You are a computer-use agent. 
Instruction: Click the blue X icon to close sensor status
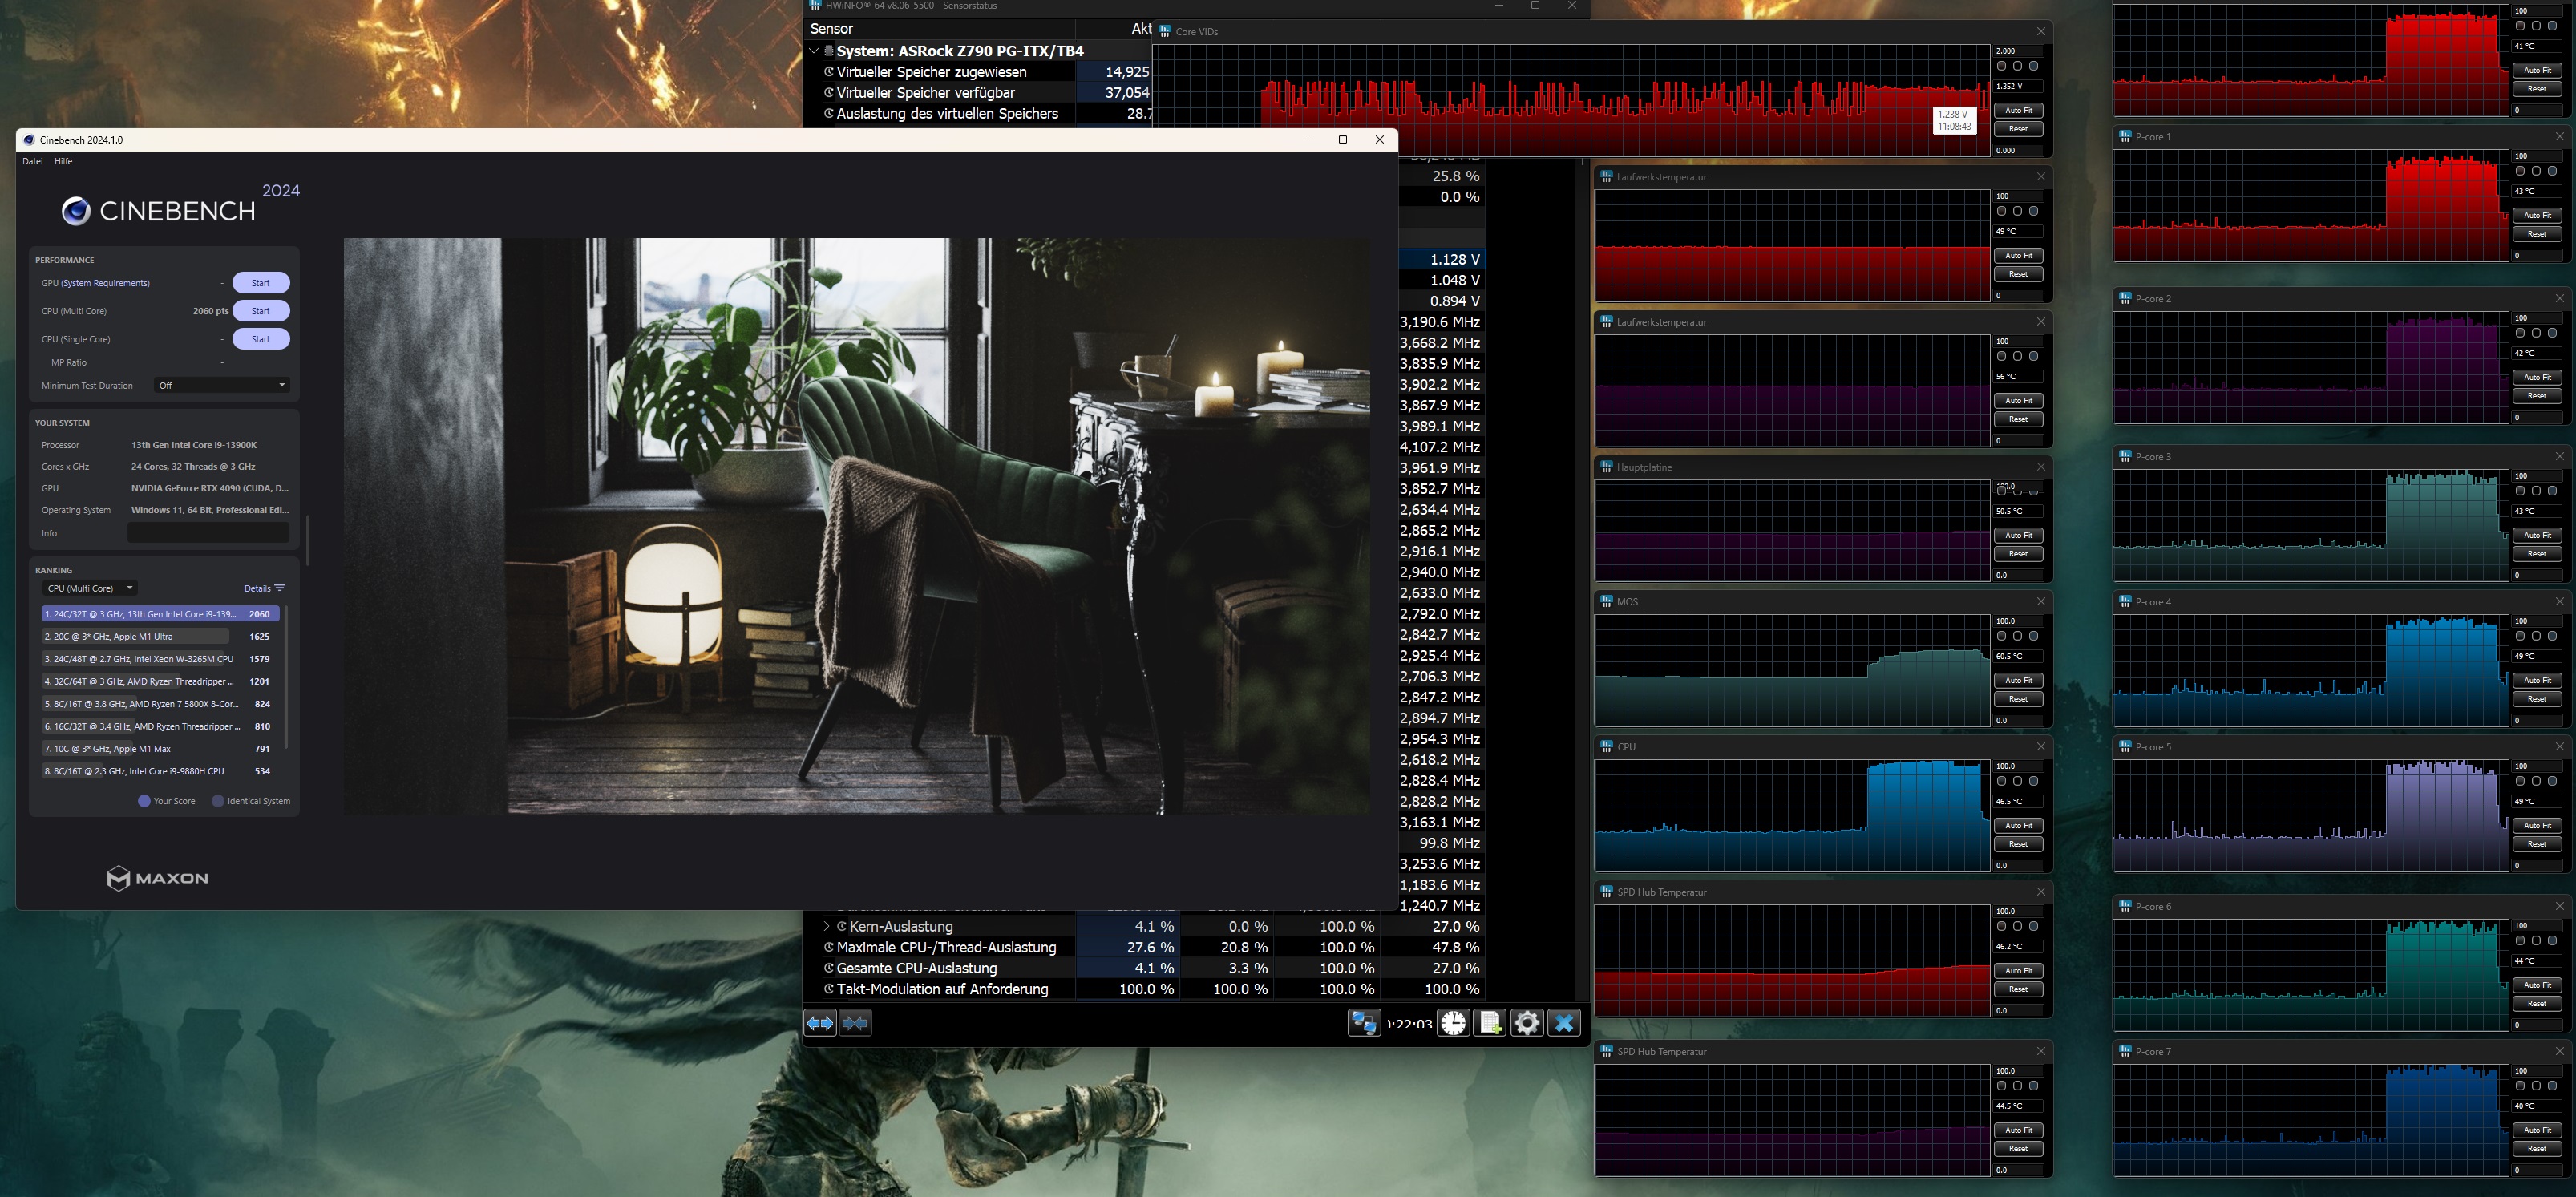(x=1563, y=1023)
